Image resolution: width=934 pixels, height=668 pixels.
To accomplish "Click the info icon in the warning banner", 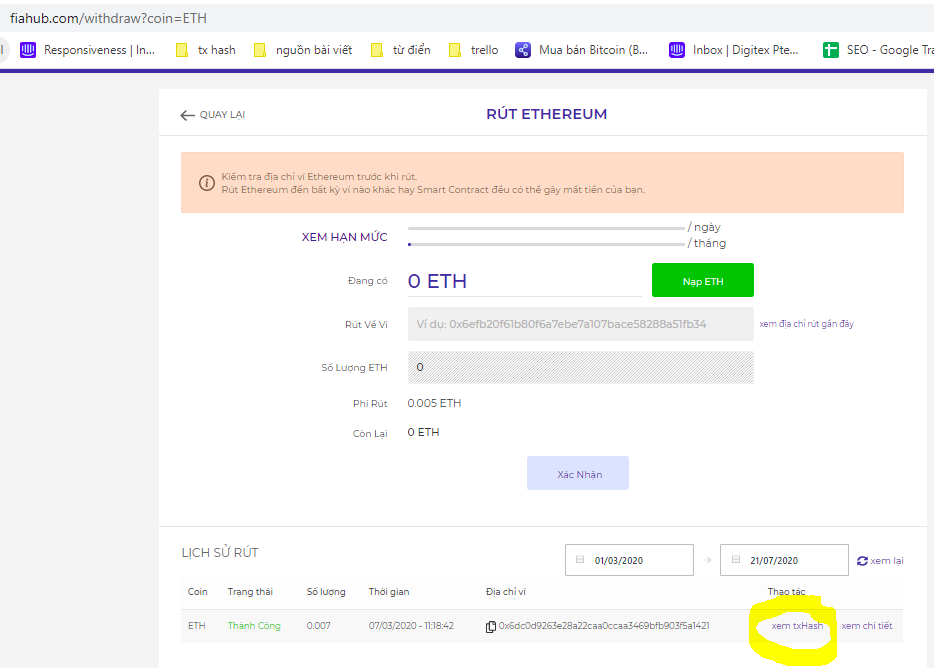I will point(208,183).
